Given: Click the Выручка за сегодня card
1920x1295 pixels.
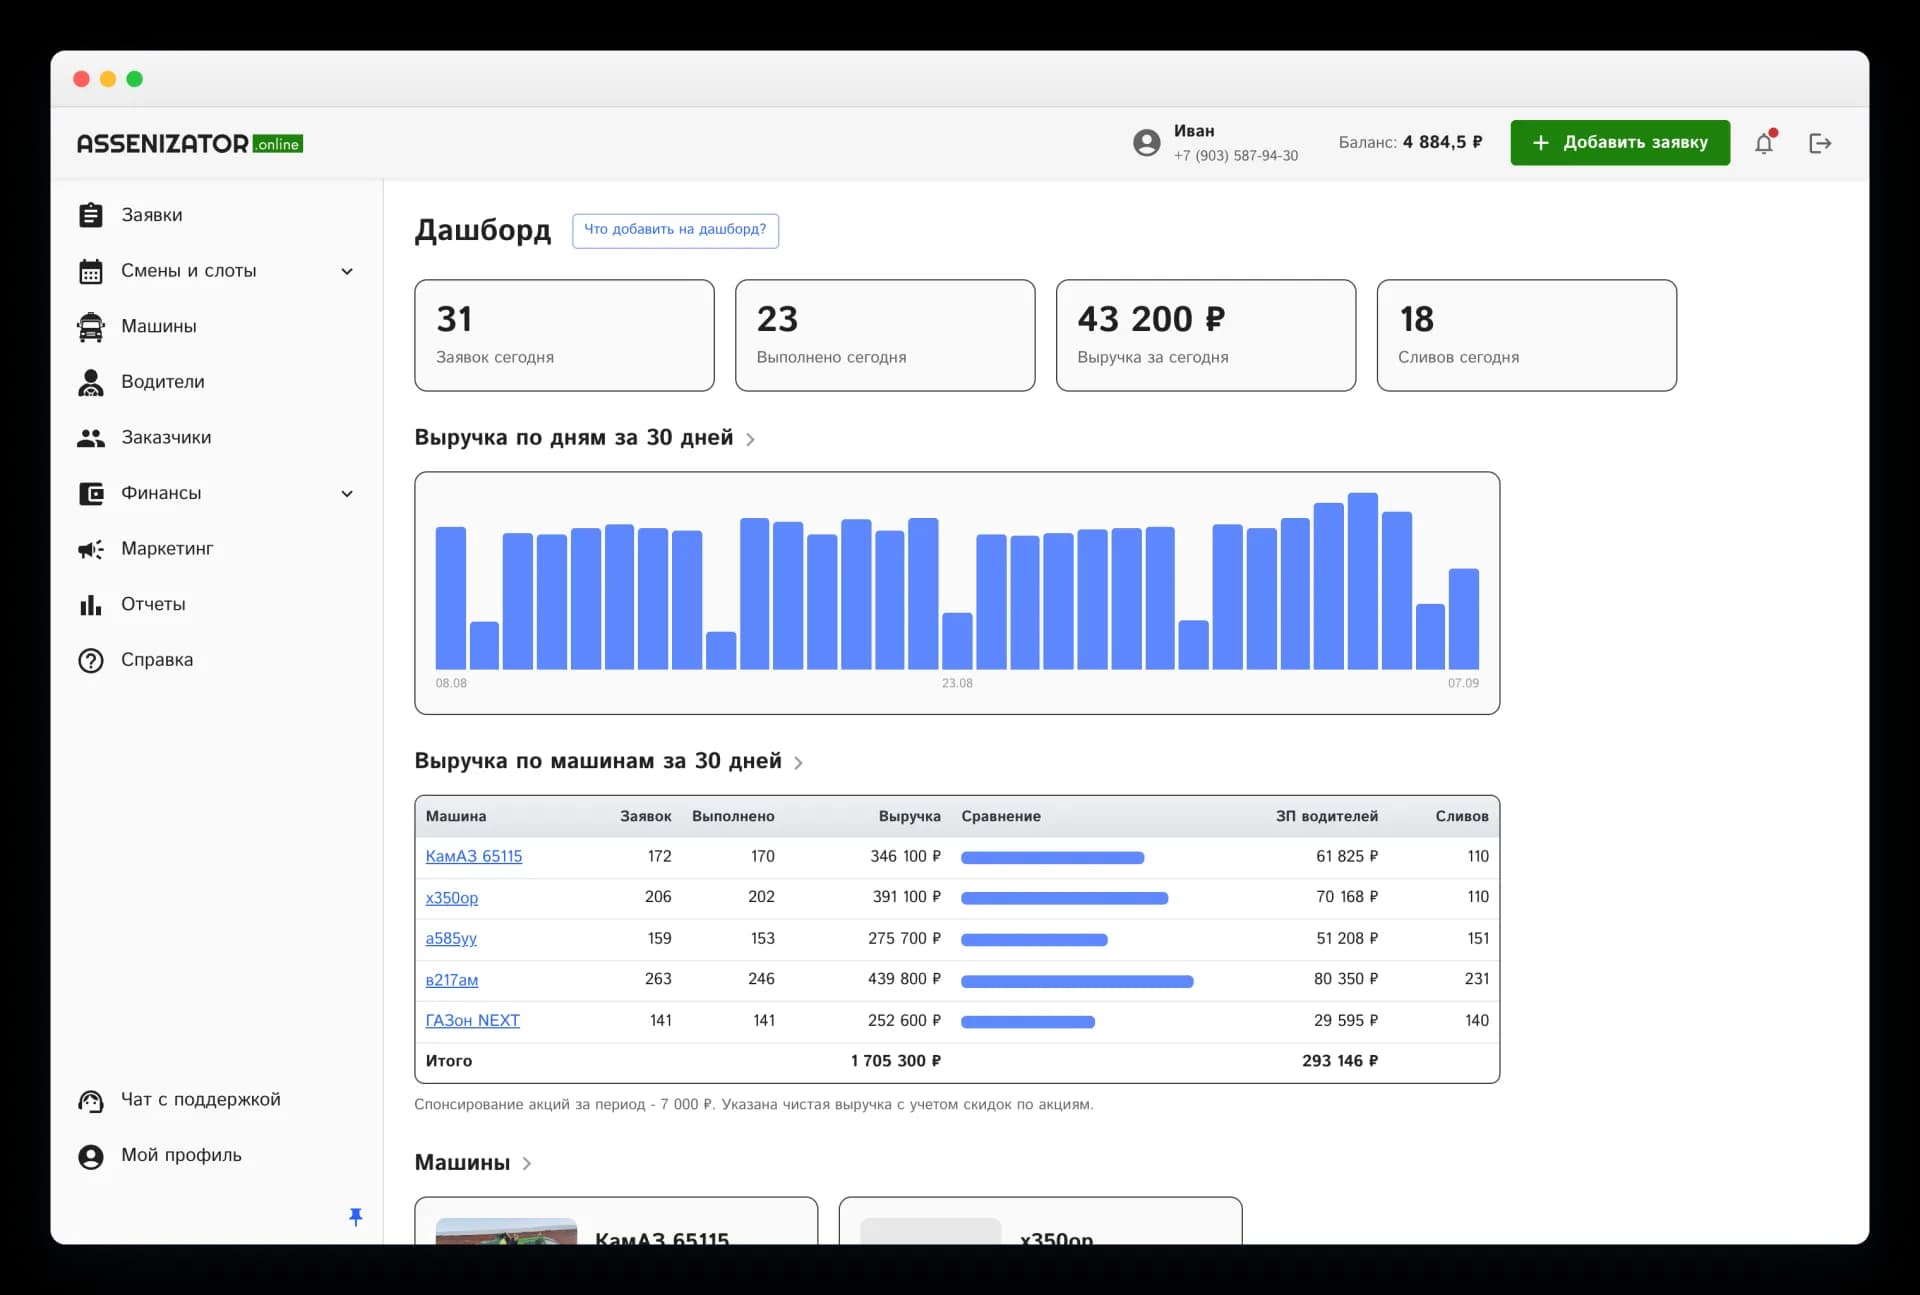Looking at the screenshot, I should 1206,335.
